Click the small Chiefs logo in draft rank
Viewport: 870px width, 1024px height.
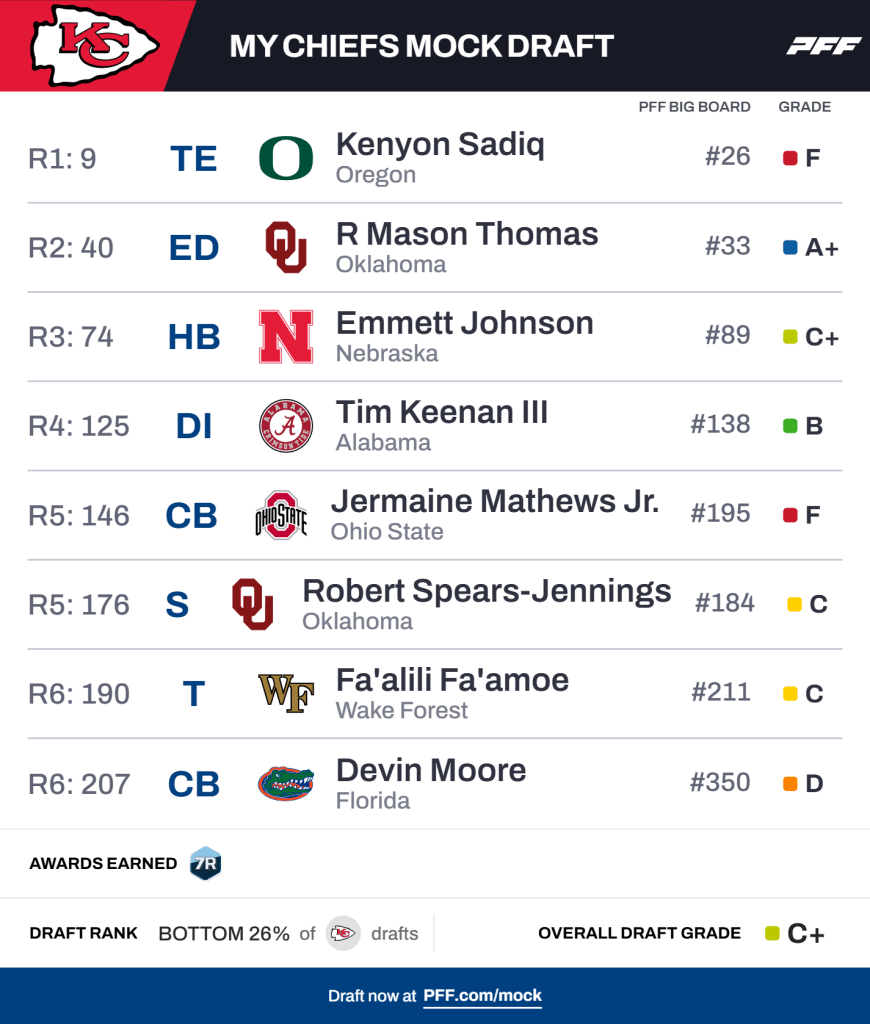(343, 933)
